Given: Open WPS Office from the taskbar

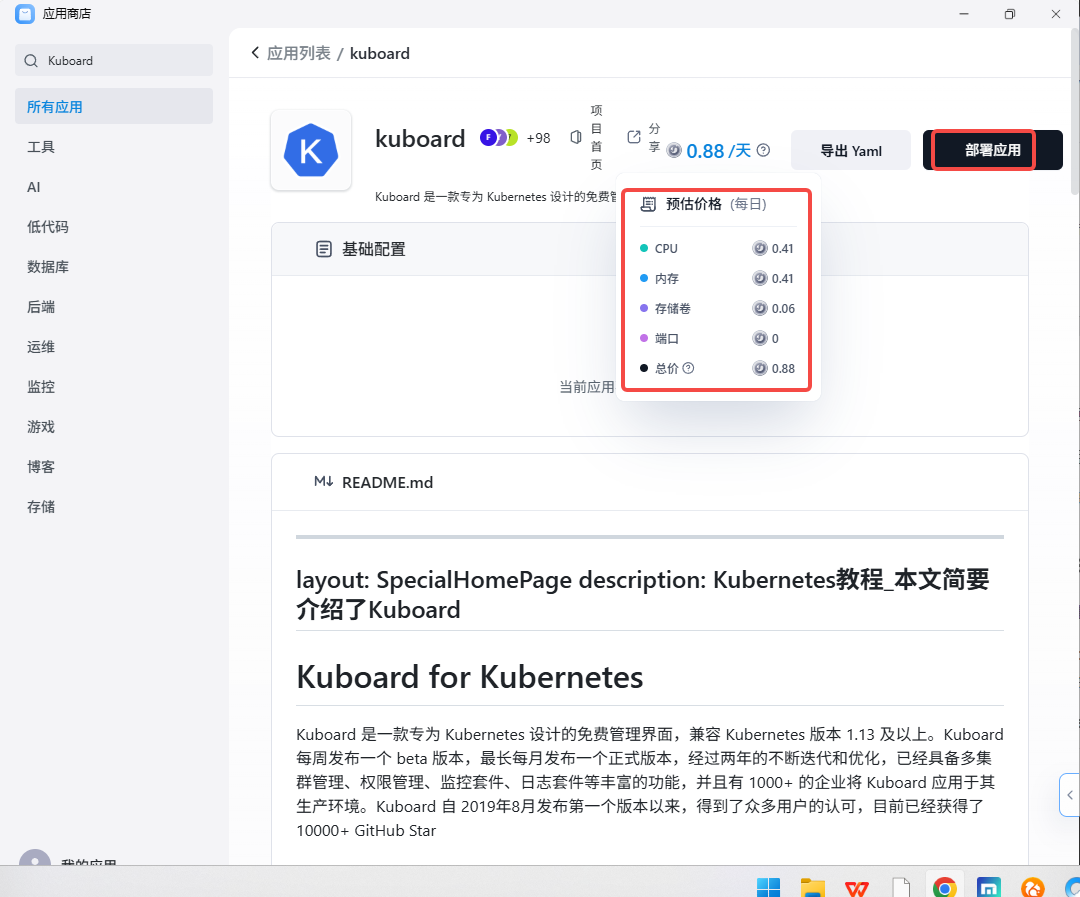Looking at the screenshot, I should (x=857, y=887).
